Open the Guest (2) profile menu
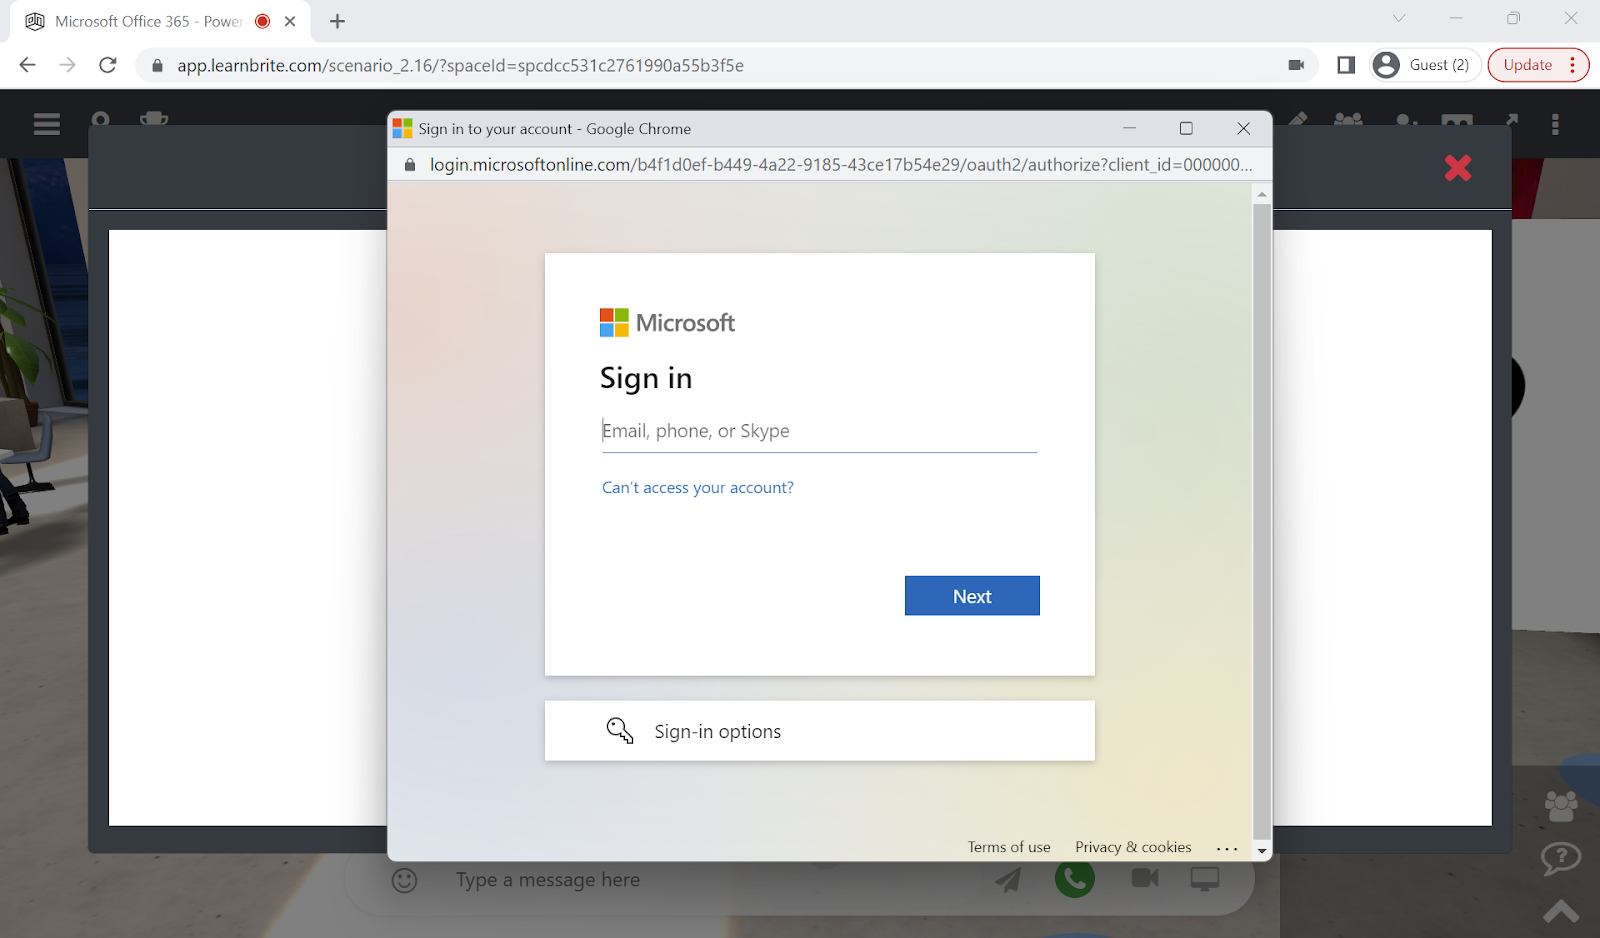Image resolution: width=1600 pixels, height=938 pixels. [x=1425, y=65]
